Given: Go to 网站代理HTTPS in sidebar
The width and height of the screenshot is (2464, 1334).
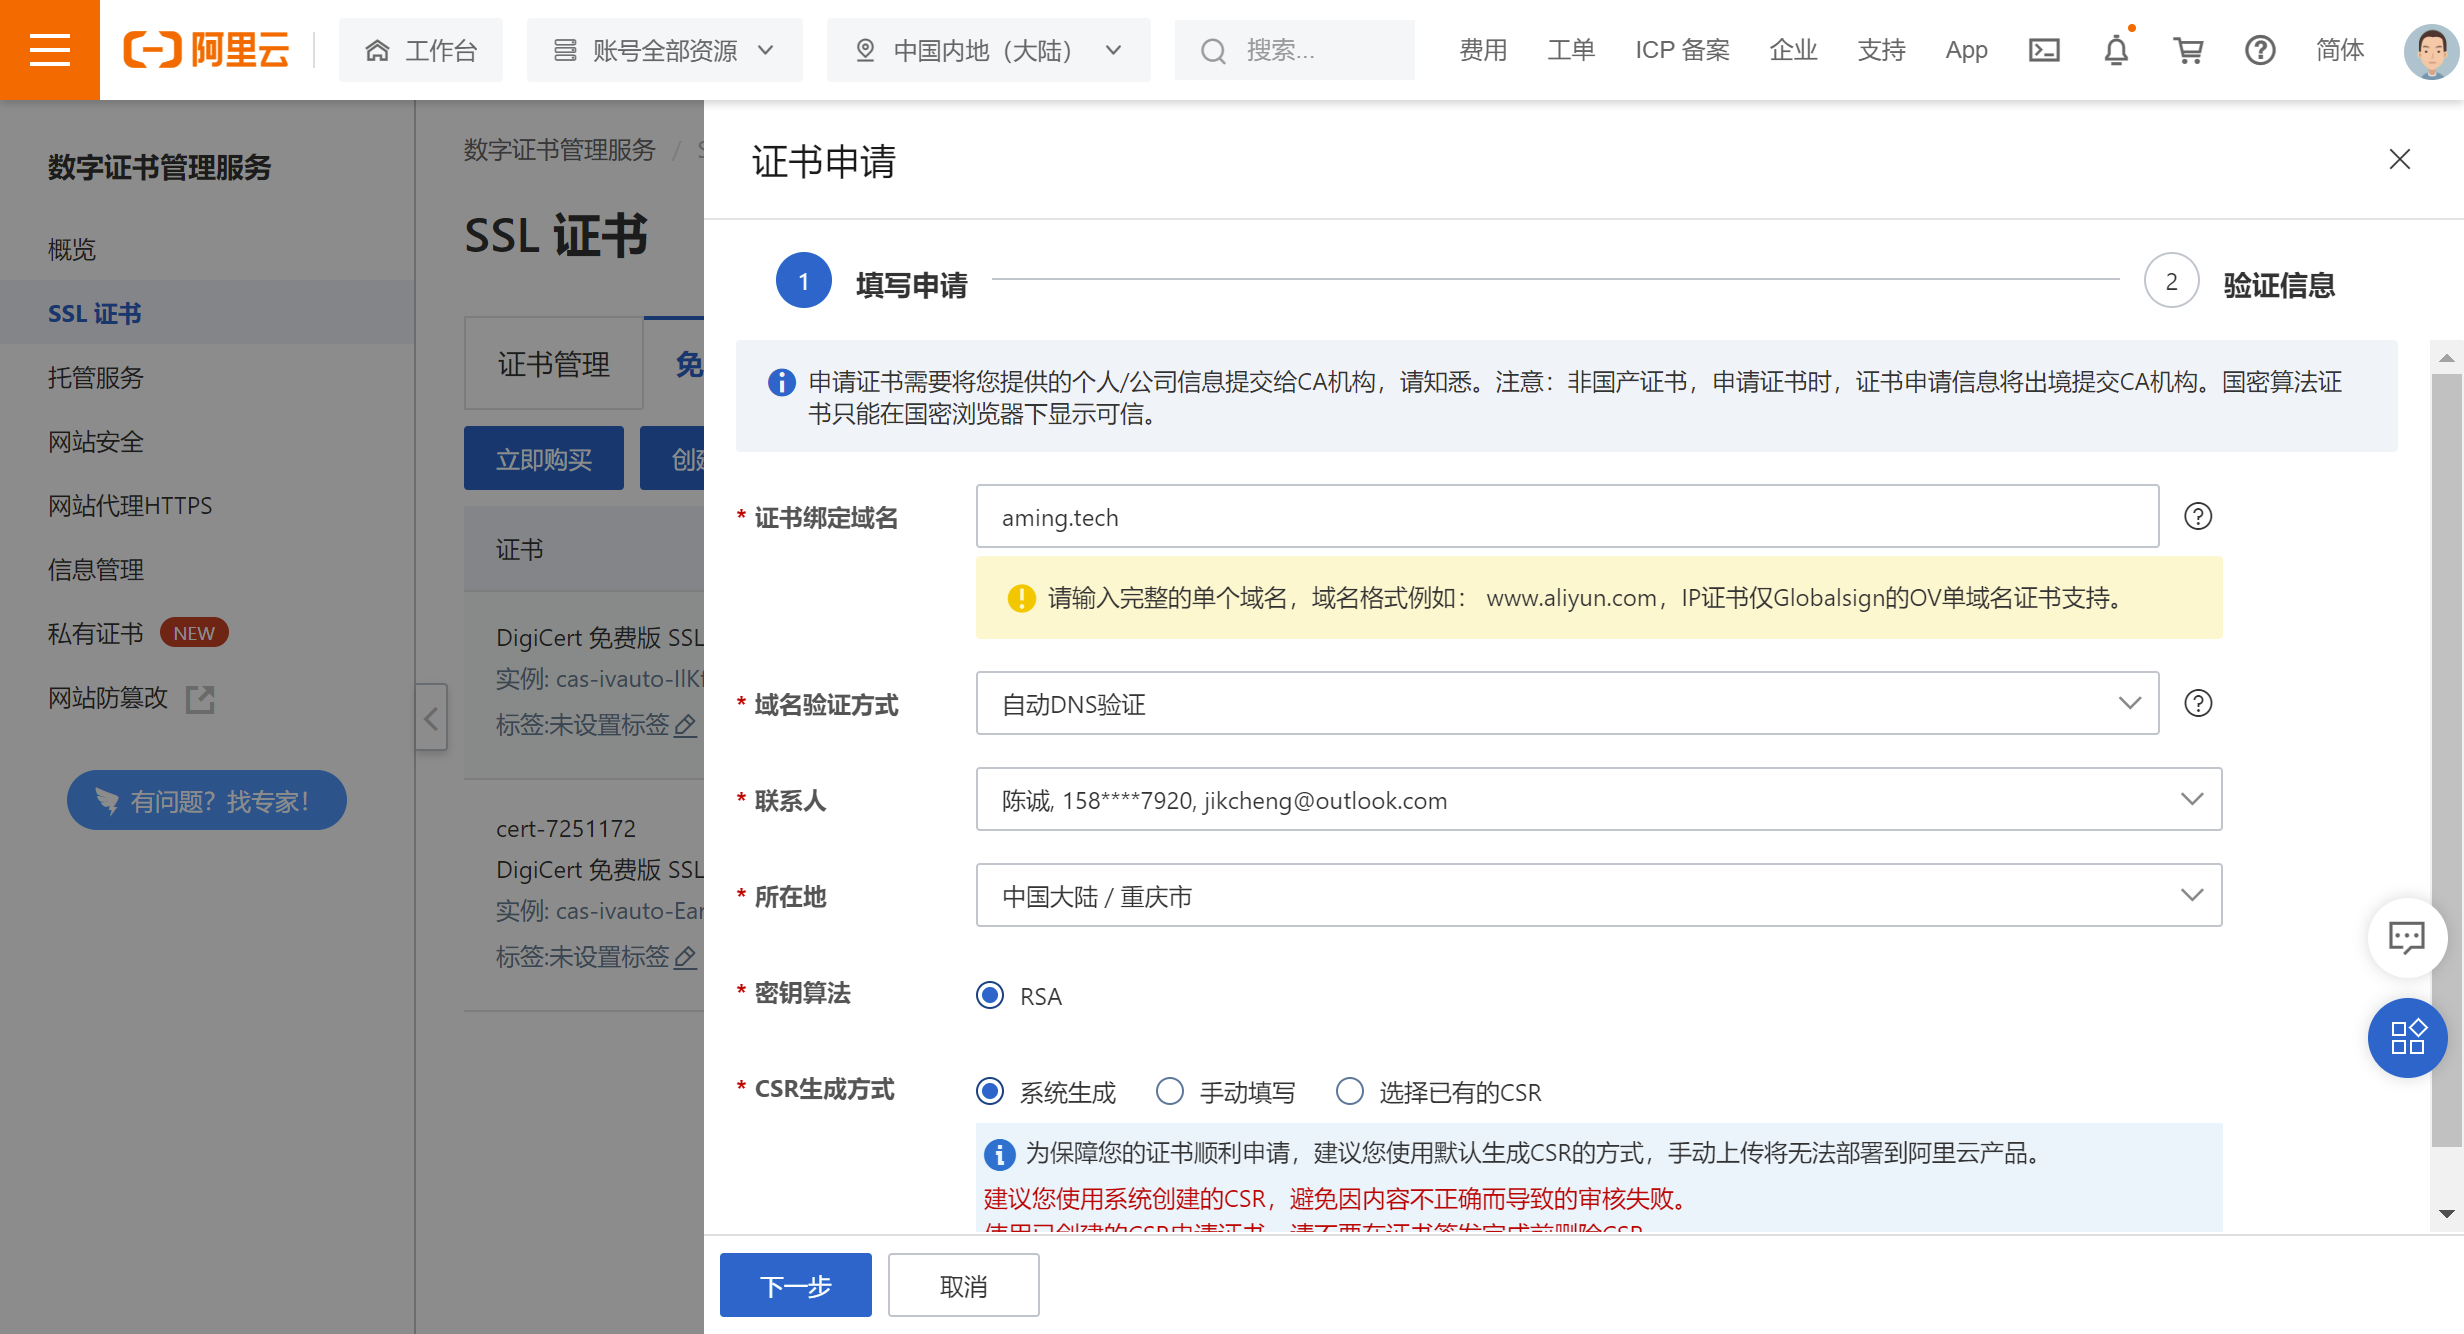Looking at the screenshot, I should click(130, 505).
